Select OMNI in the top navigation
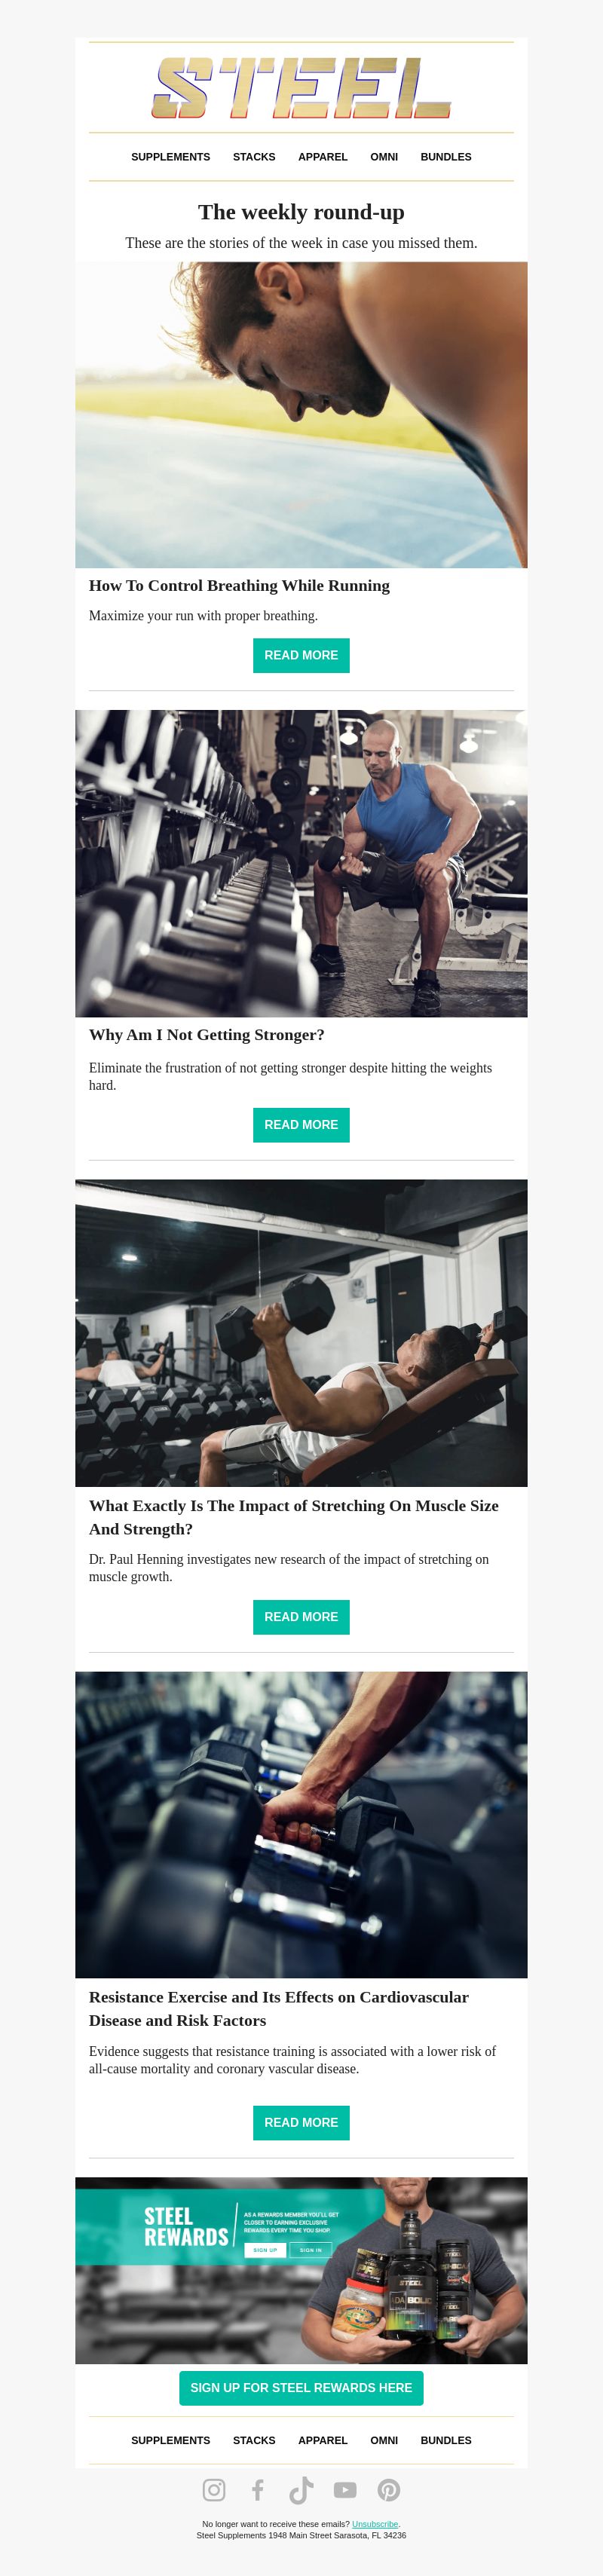This screenshot has height=2576, width=603. point(384,157)
